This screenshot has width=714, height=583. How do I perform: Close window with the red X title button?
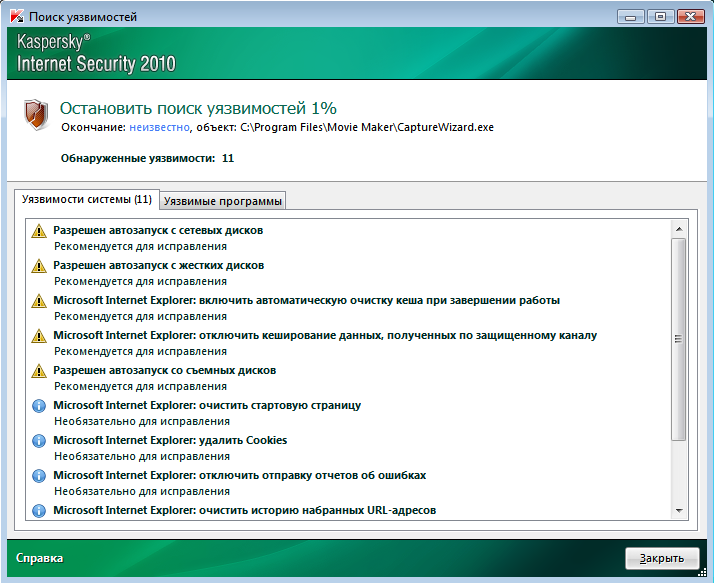(691, 17)
